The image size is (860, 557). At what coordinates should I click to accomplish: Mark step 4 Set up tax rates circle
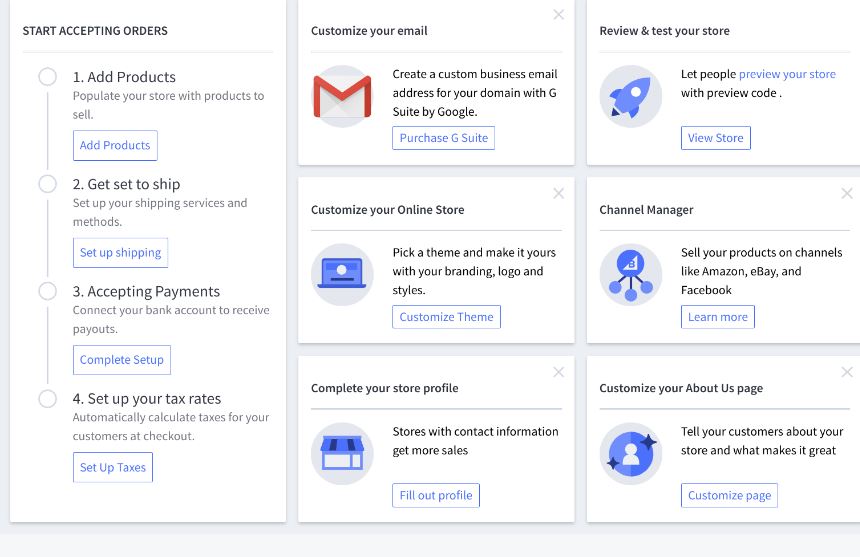(48, 399)
